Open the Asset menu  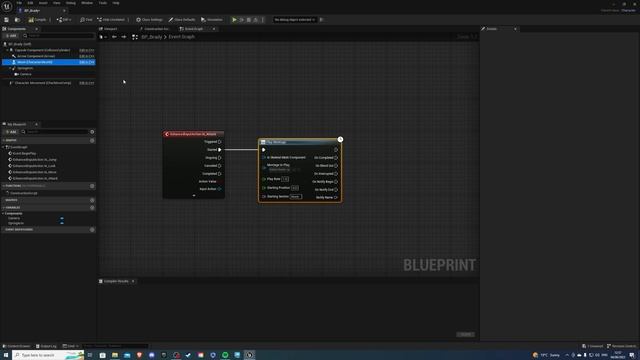pos(43,3)
